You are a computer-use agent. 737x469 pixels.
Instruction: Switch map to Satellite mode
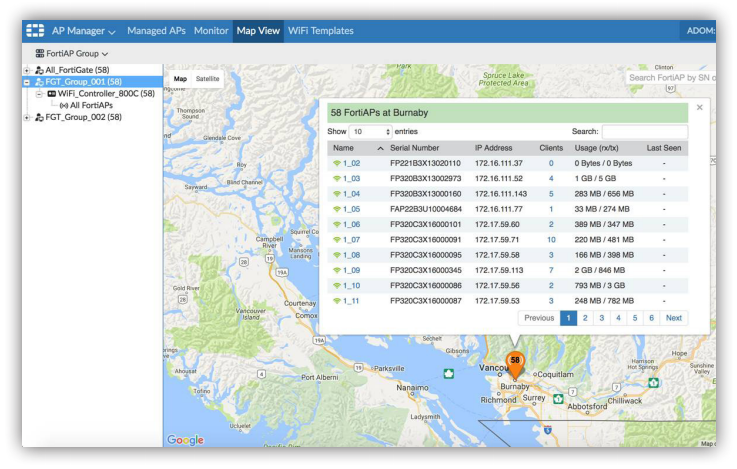(207, 79)
